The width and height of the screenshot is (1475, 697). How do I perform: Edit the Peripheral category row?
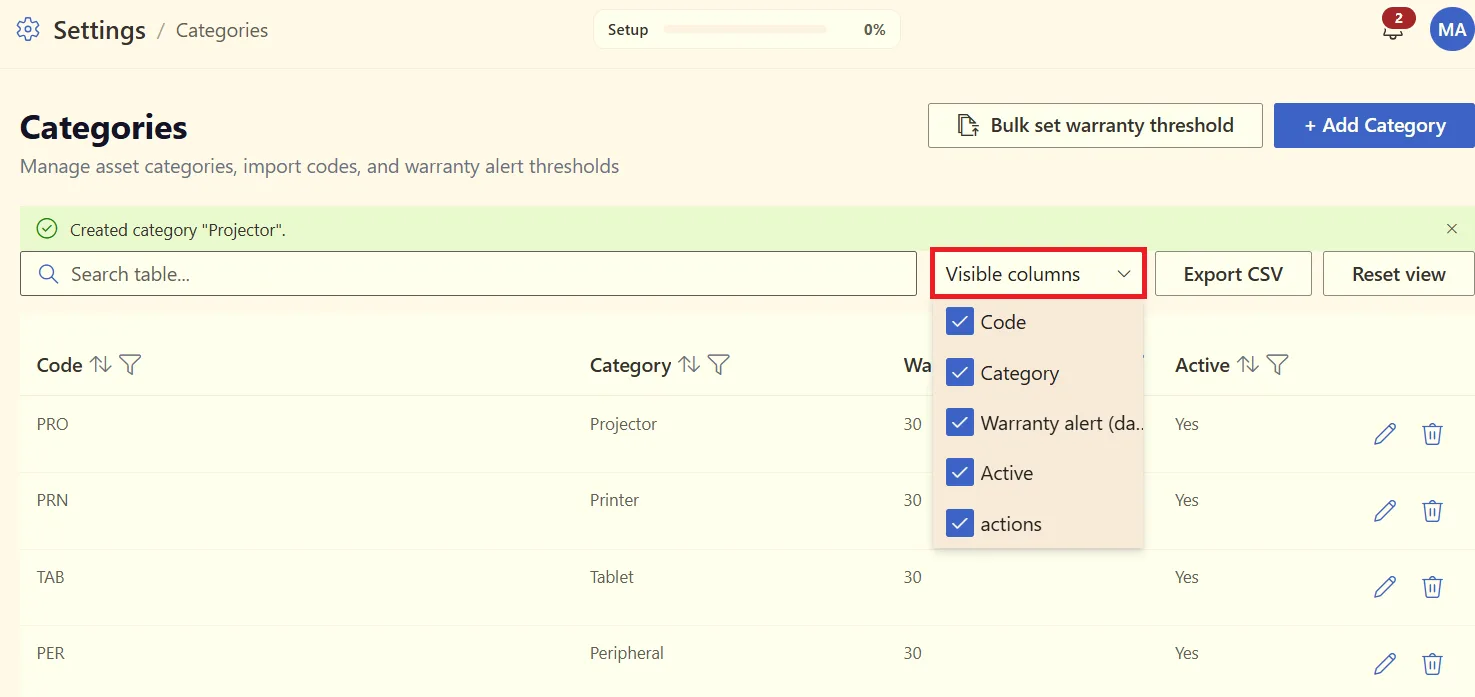point(1385,663)
